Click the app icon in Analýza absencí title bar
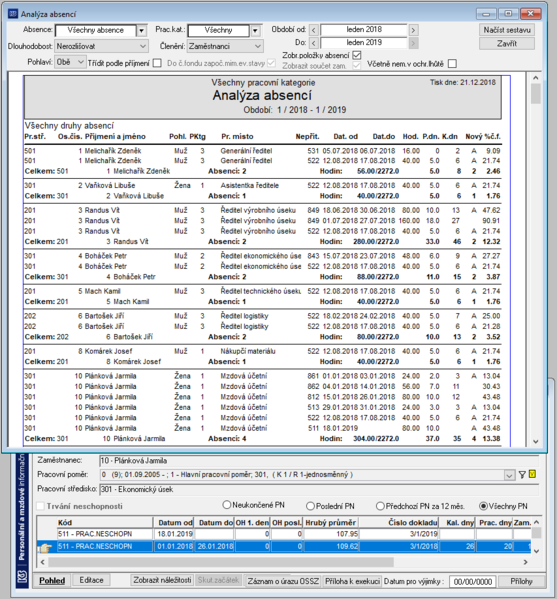The height and width of the screenshot is (599, 557). click(x=13, y=14)
